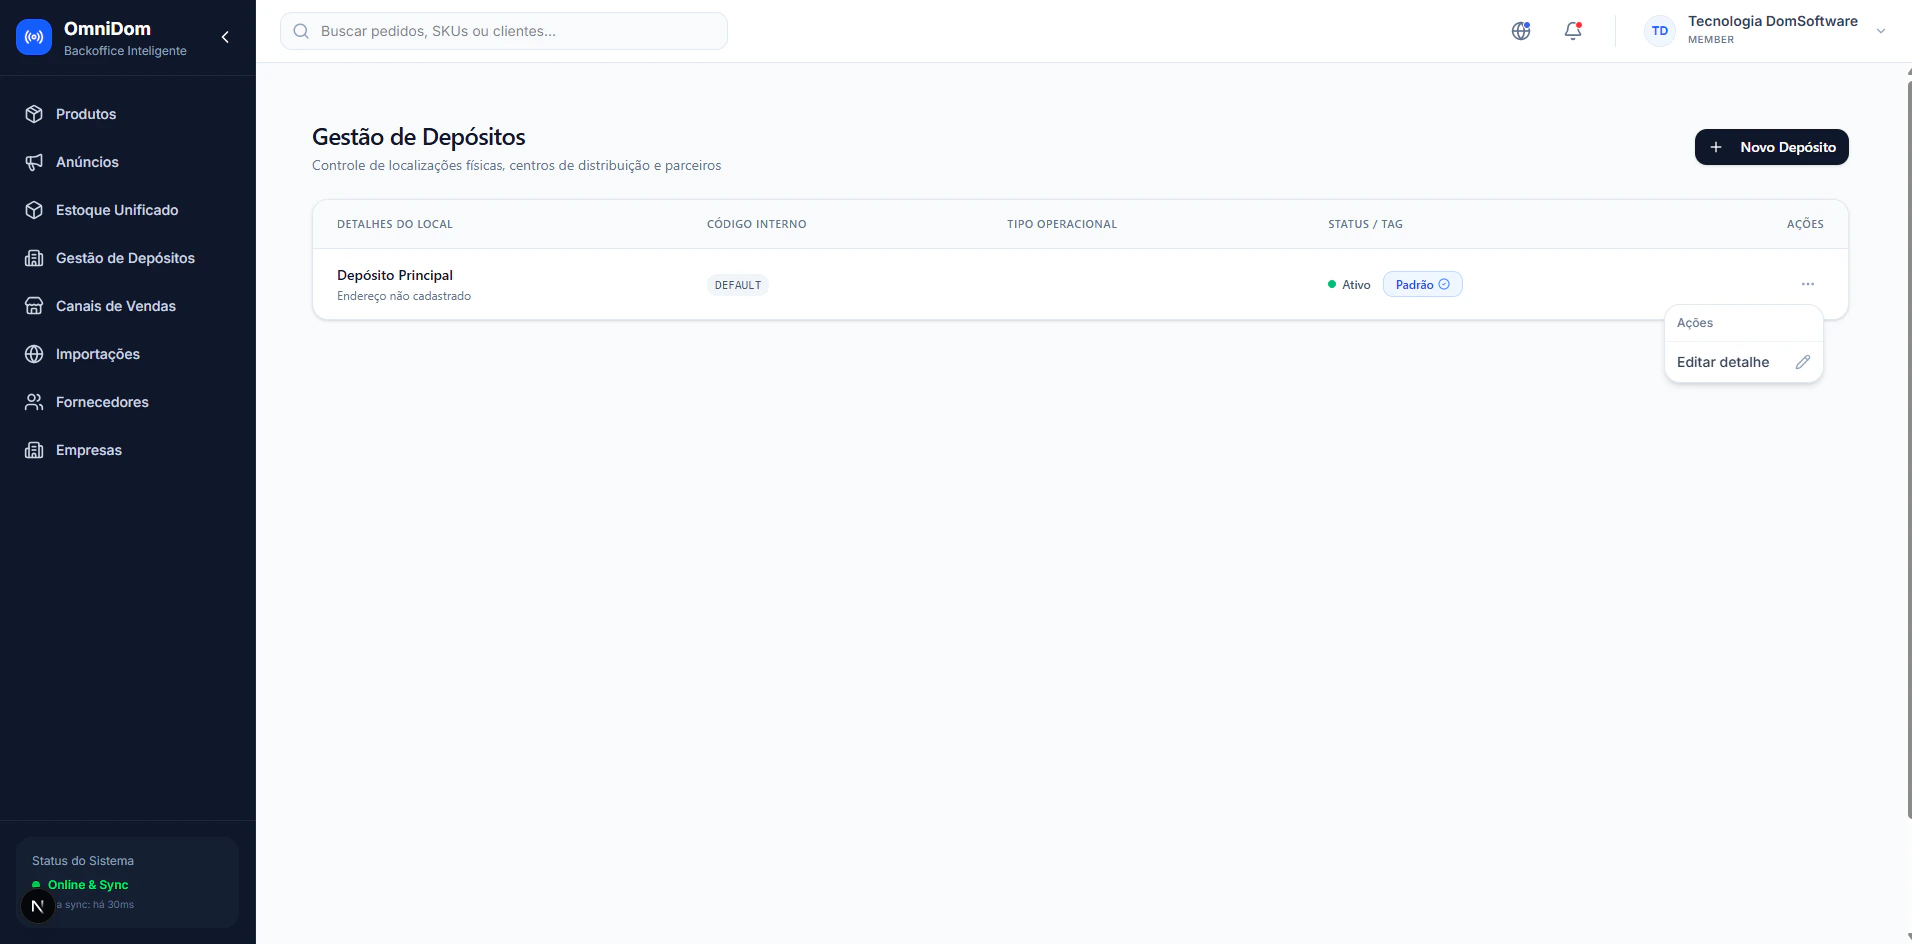The height and width of the screenshot is (944, 1912).
Task: Collapse the sidebar with the chevron arrow
Action: coord(225,37)
